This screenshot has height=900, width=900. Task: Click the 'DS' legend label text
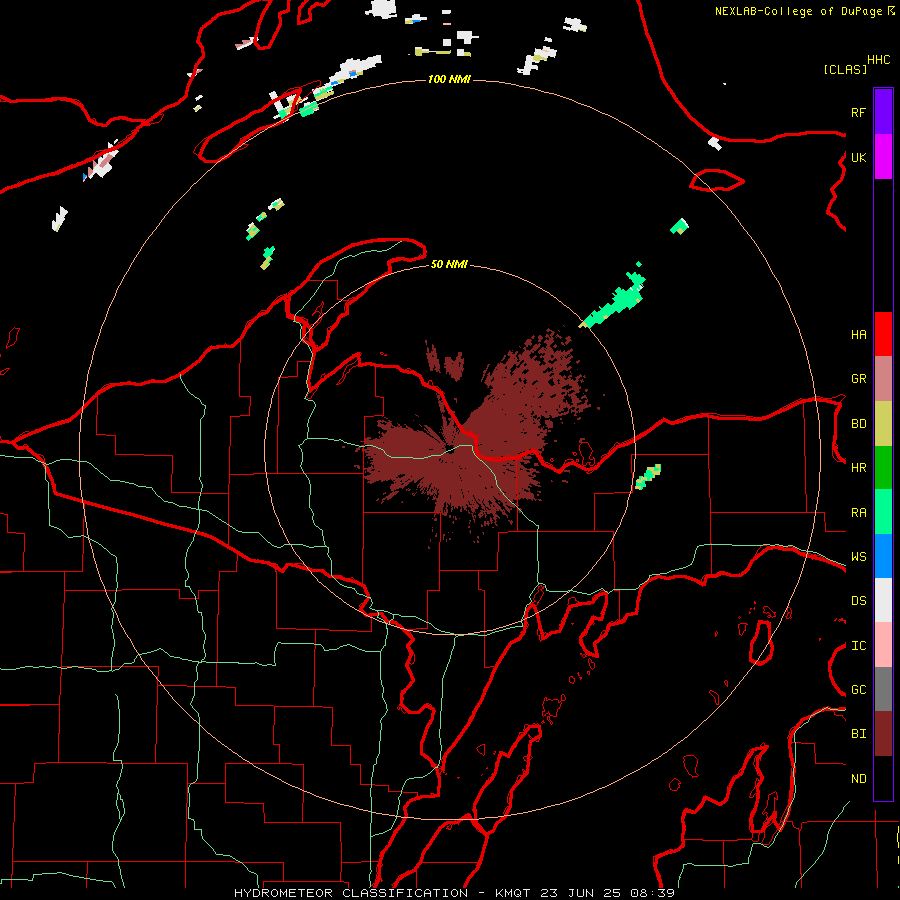[x=858, y=601]
